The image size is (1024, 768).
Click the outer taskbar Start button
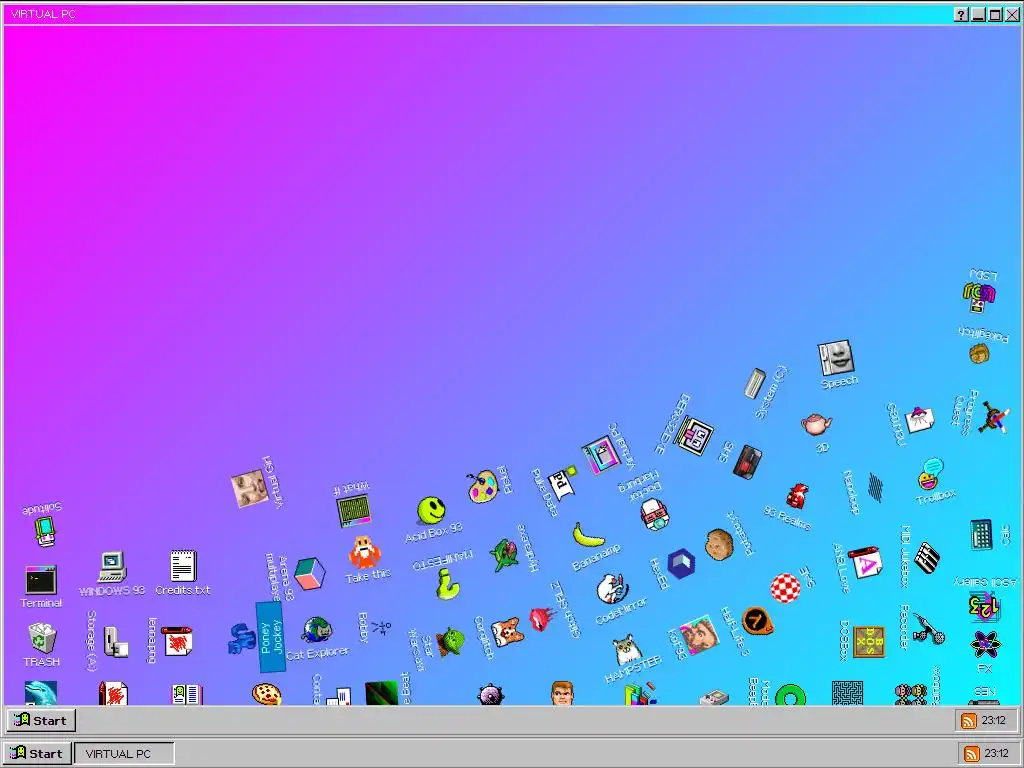[37, 753]
